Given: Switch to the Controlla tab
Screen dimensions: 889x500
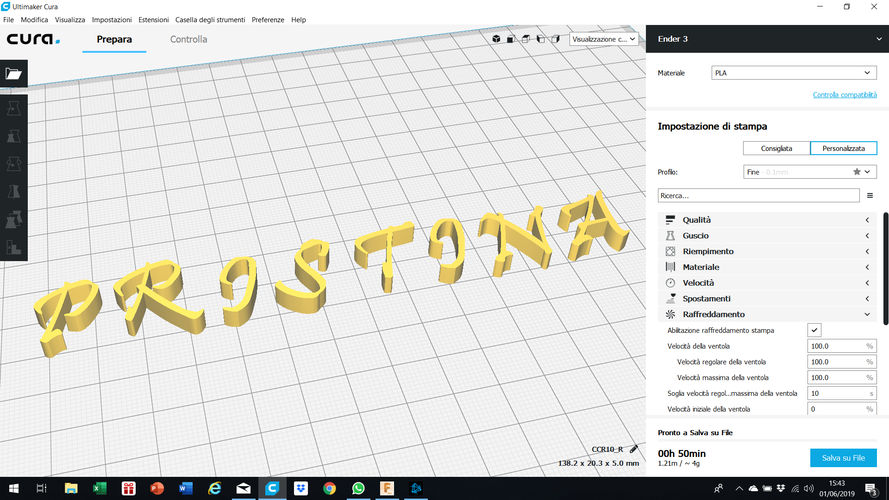Looking at the screenshot, I should [x=188, y=39].
